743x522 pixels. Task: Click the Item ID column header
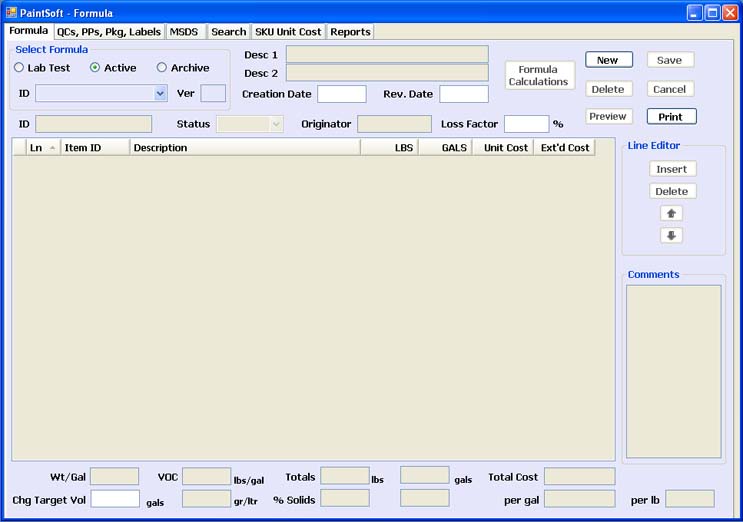pos(95,148)
